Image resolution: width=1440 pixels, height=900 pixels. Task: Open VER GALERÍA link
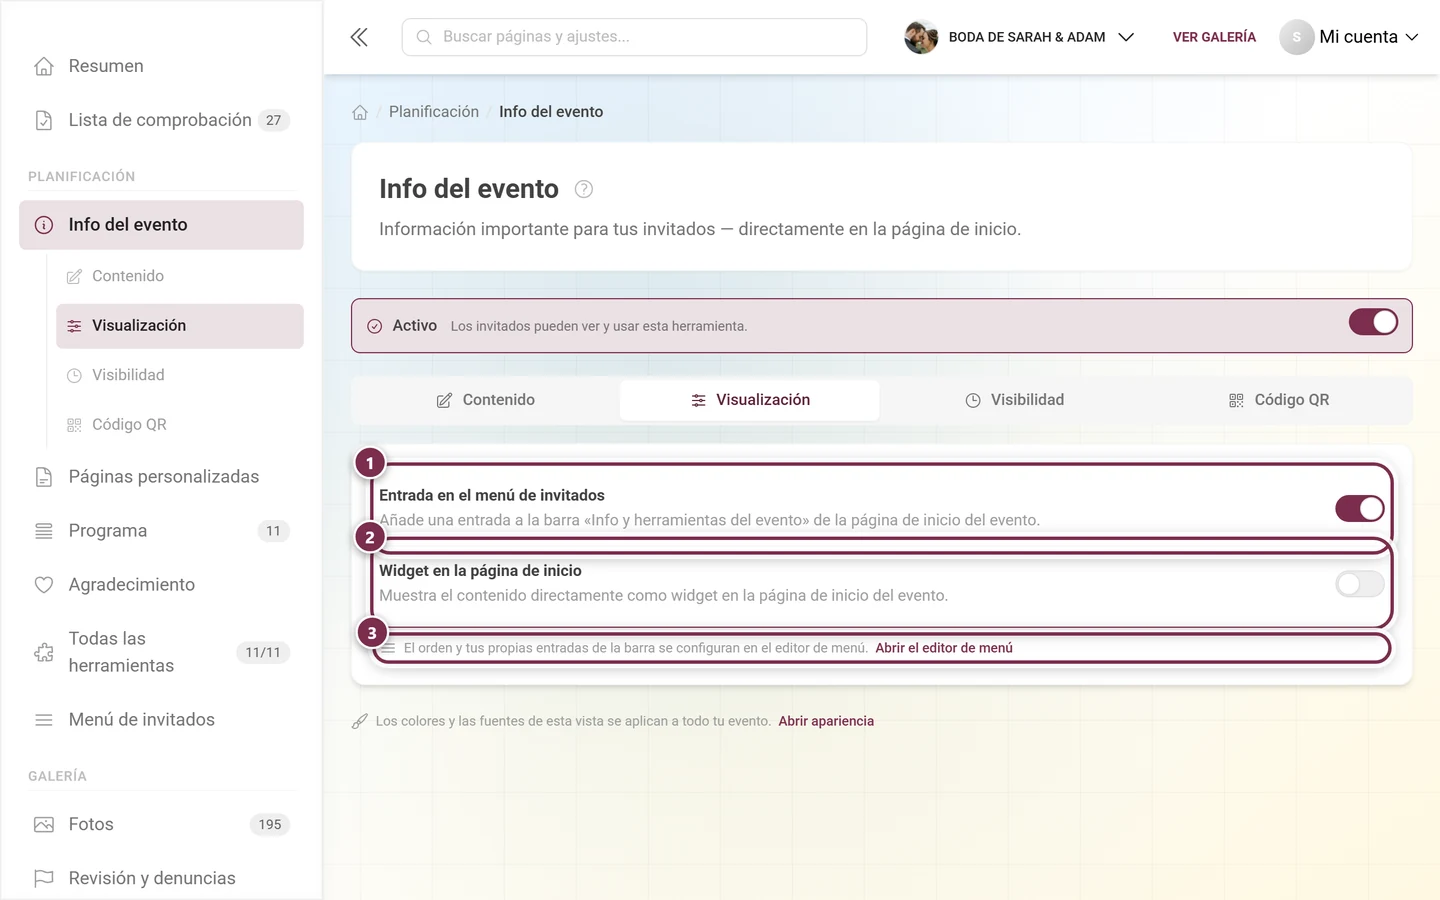tap(1214, 37)
